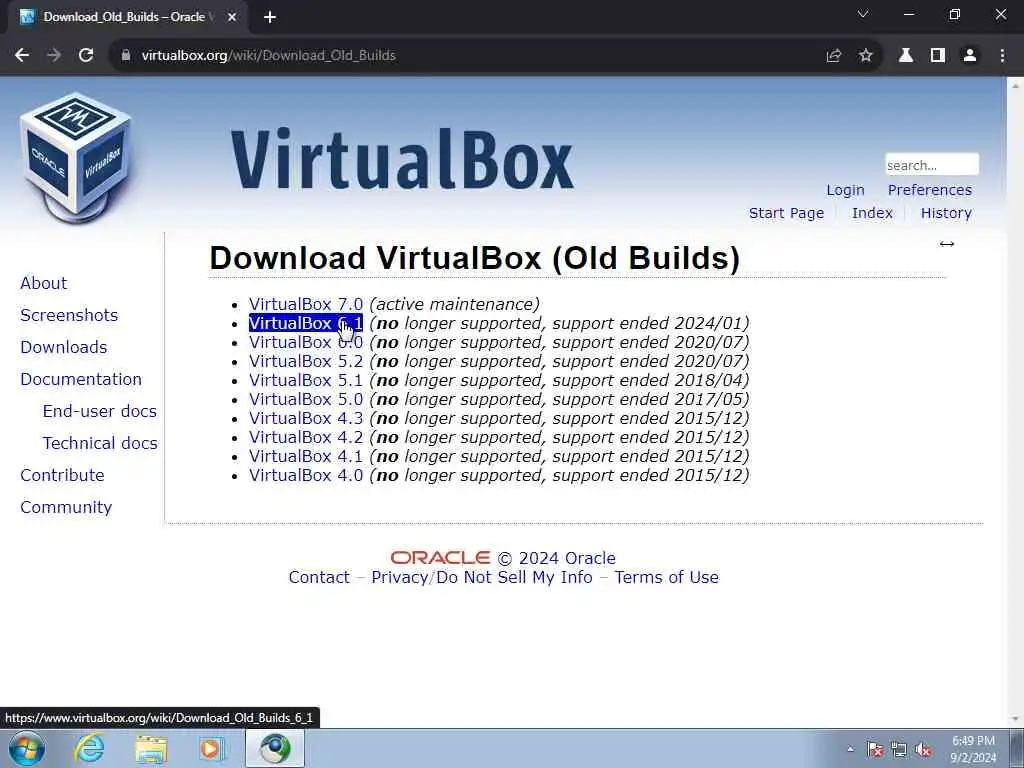This screenshot has height=768, width=1024.
Task: Launch Internet Explorer from the taskbar
Action: coord(89,748)
